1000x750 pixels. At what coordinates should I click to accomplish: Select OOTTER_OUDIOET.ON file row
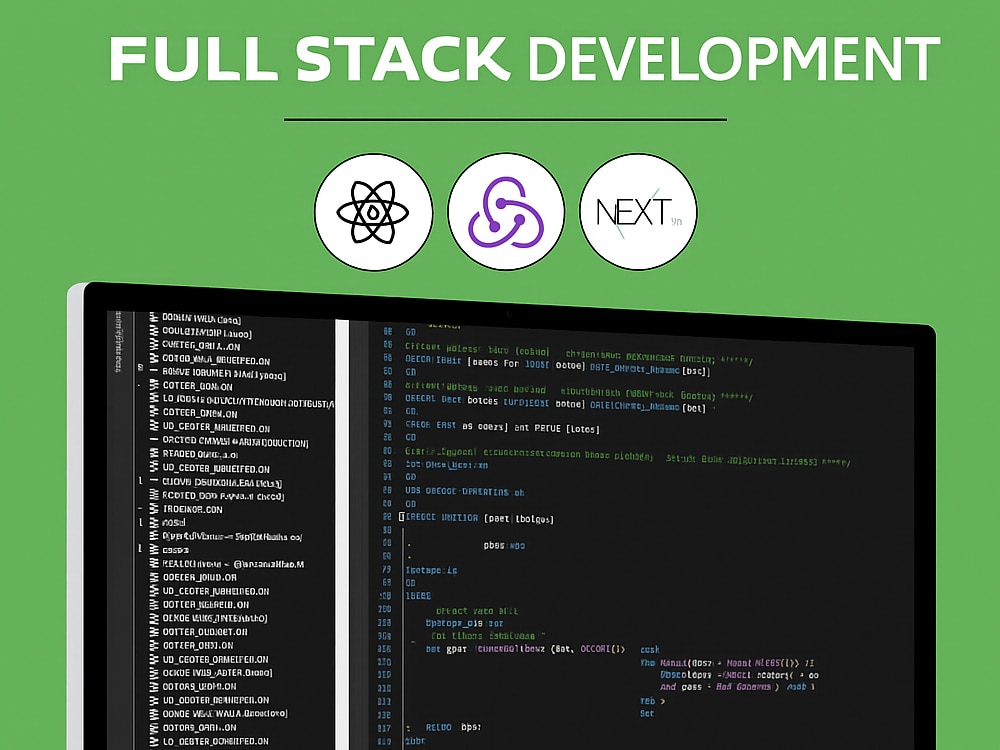205,631
